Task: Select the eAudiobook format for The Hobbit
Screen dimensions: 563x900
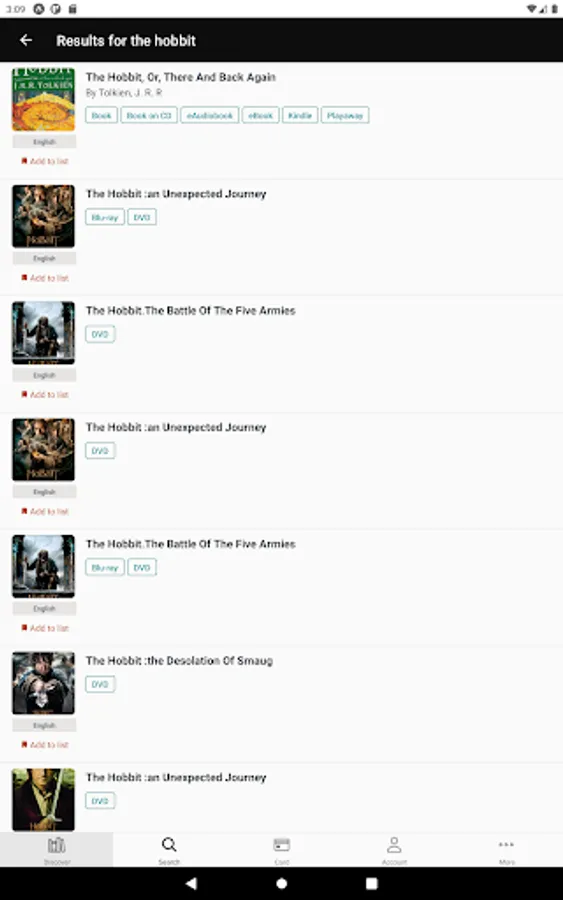Action: pyautogui.click(x=210, y=115)
